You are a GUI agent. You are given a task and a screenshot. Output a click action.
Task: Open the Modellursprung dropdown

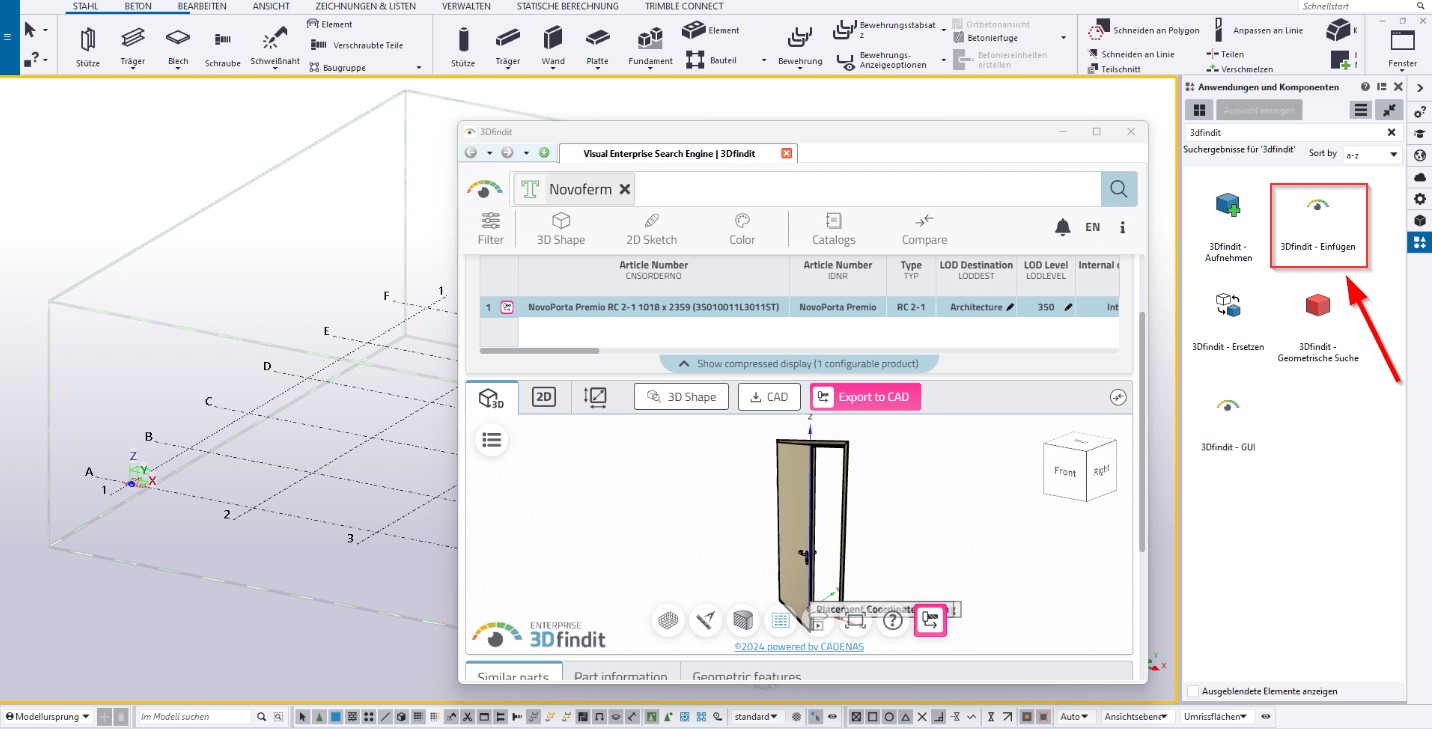tap(47, 716)
